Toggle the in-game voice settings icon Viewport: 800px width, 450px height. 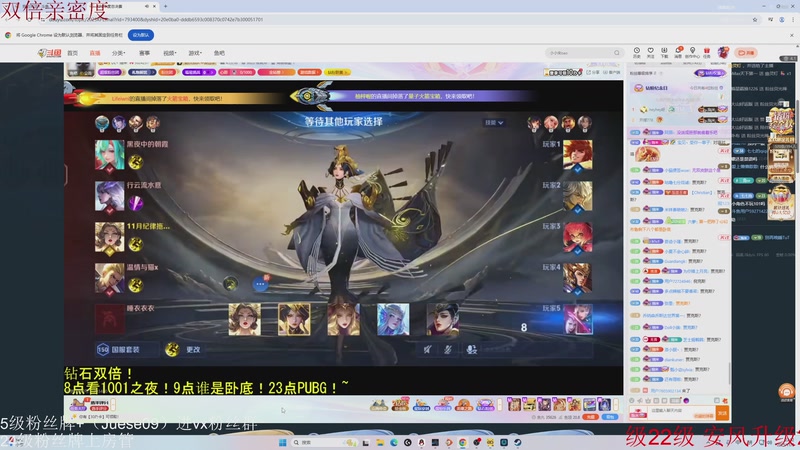pyautogui.click(x=471, y=349)
